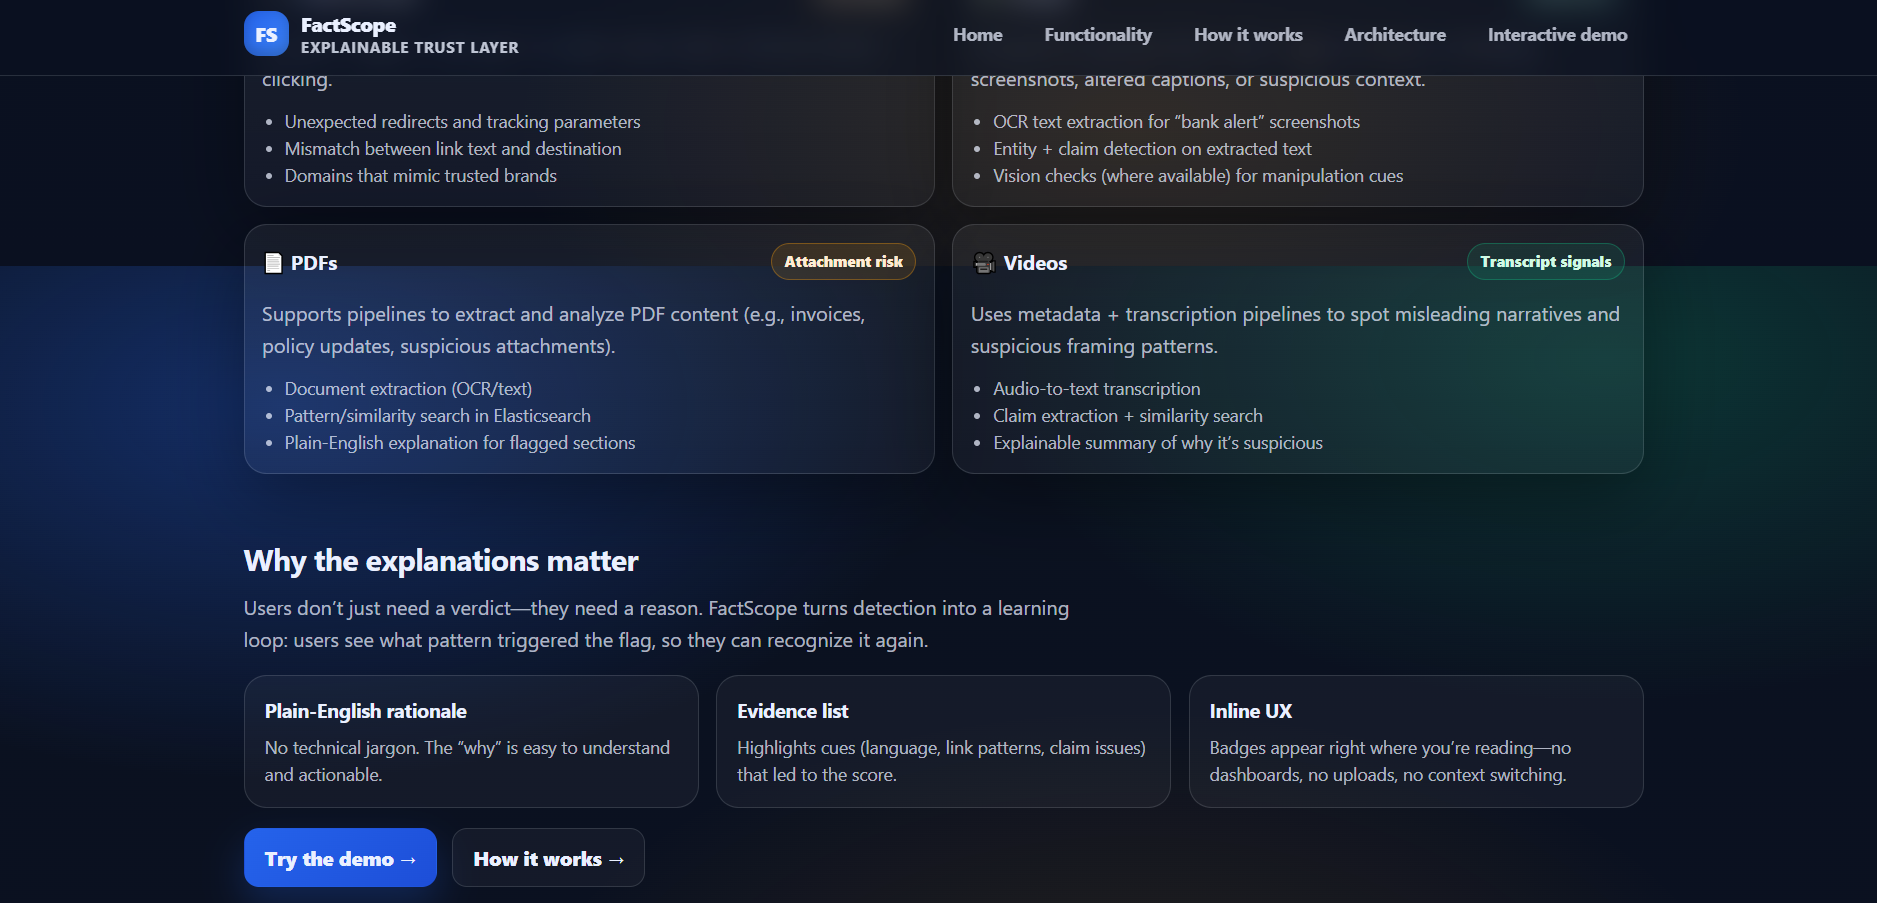Click the Inline UX card
The image size is (1877, 903).
1415,741
